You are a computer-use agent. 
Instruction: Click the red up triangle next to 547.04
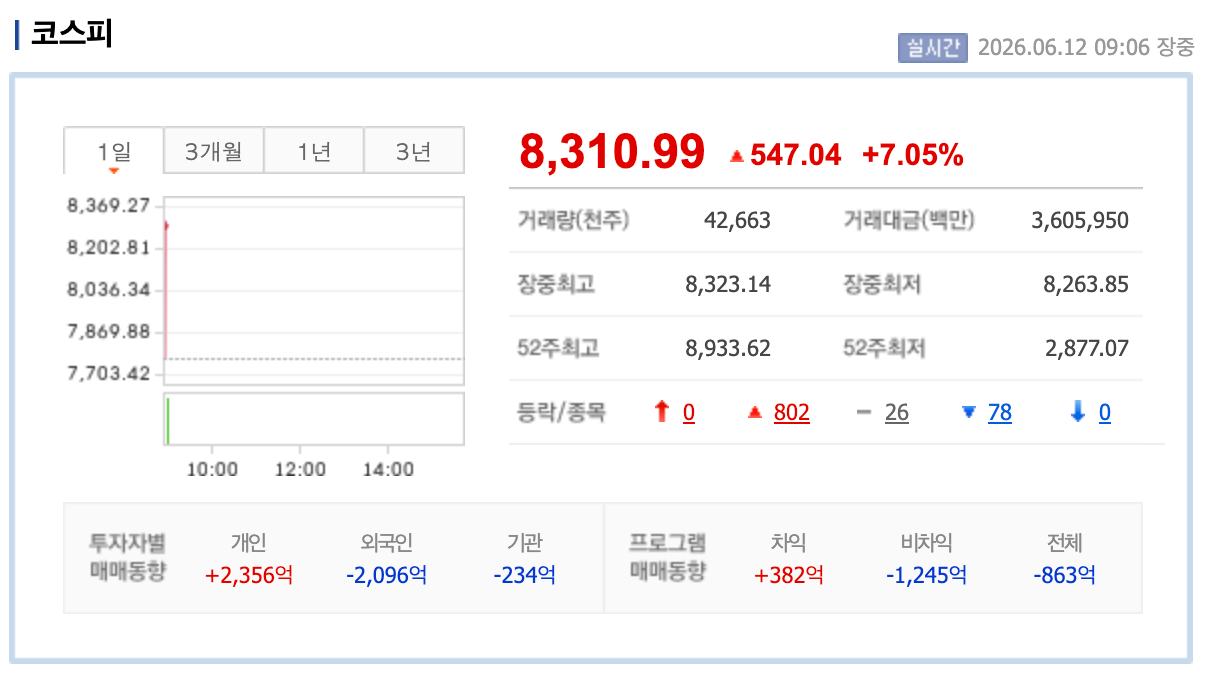pos(737,155)
